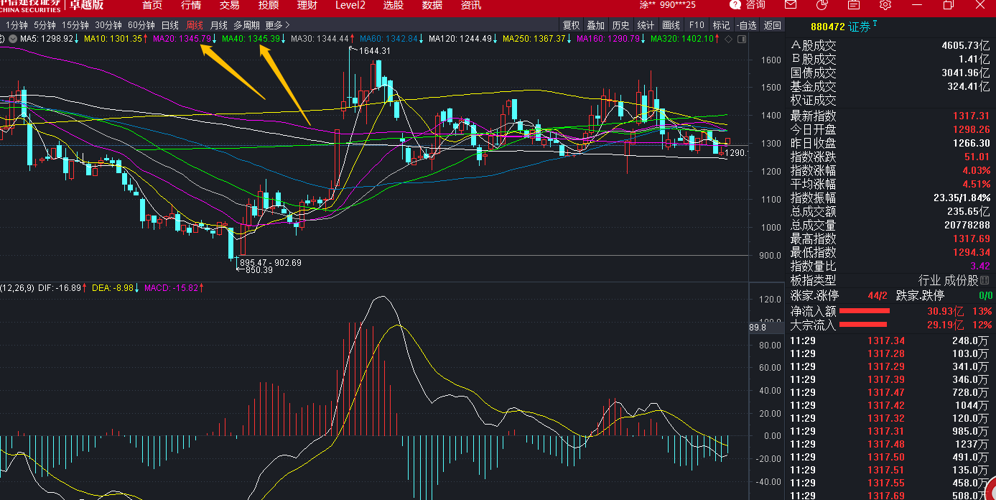996x500 pixels.
Task: Click the 历史 history button
Action: tap(621, 25)
